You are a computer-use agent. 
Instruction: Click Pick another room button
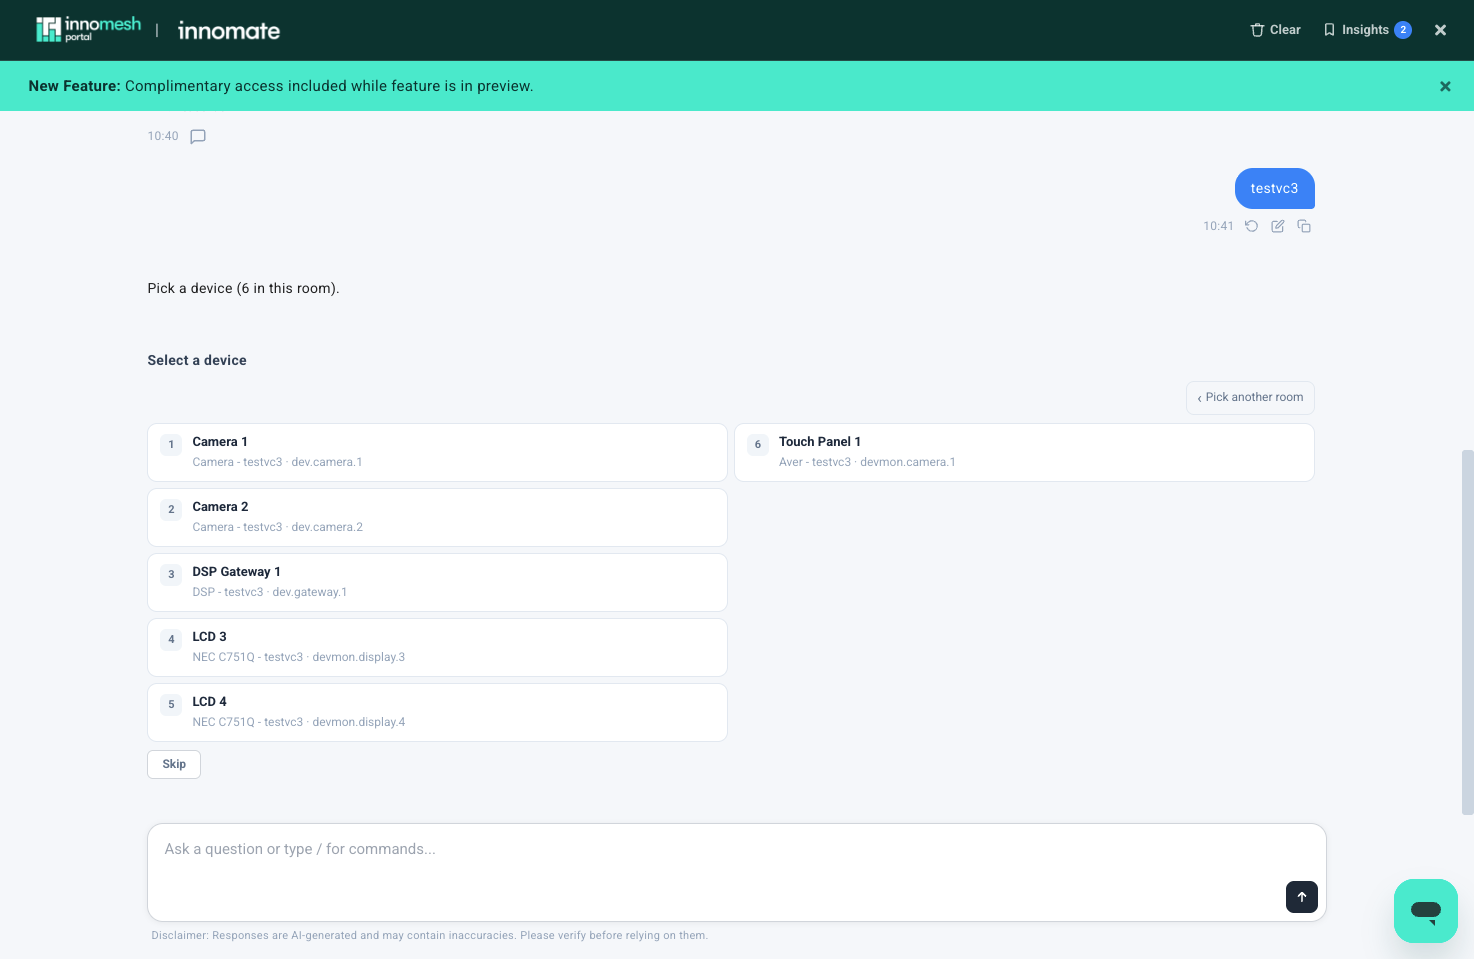[x=1250, y=398]
